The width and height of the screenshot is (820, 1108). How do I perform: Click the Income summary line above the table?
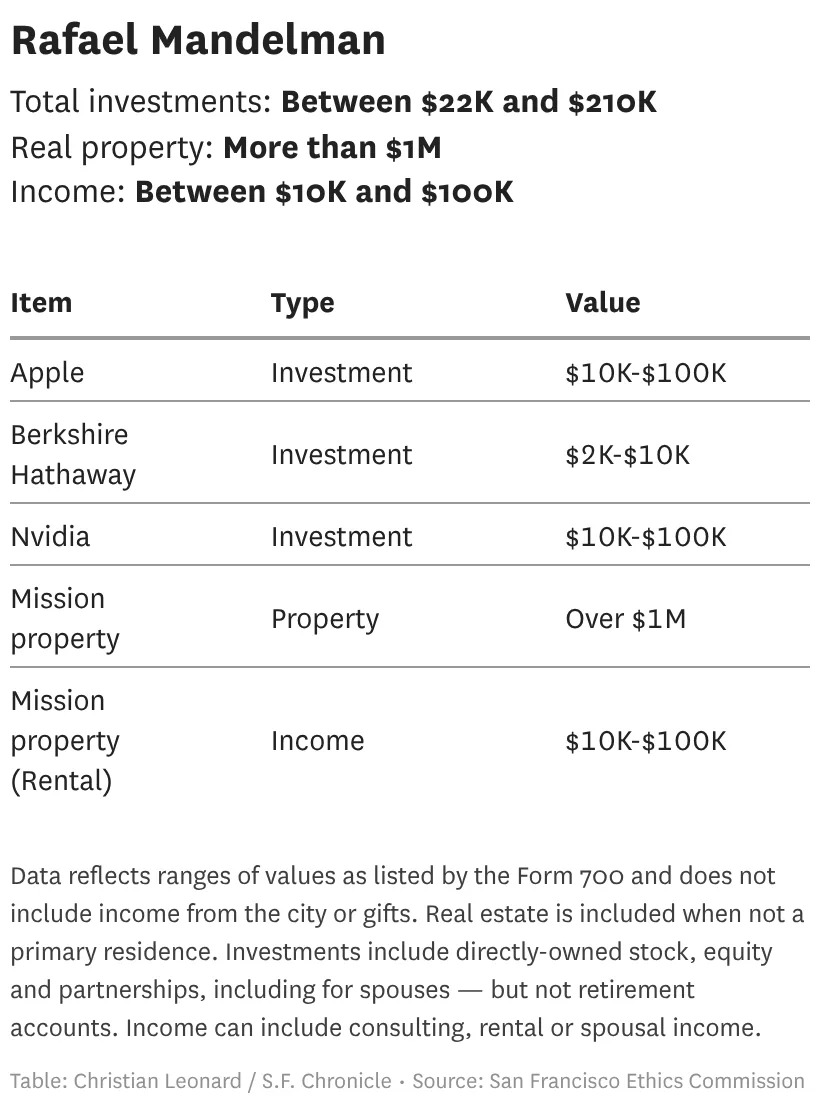click(x=261, y=191)
